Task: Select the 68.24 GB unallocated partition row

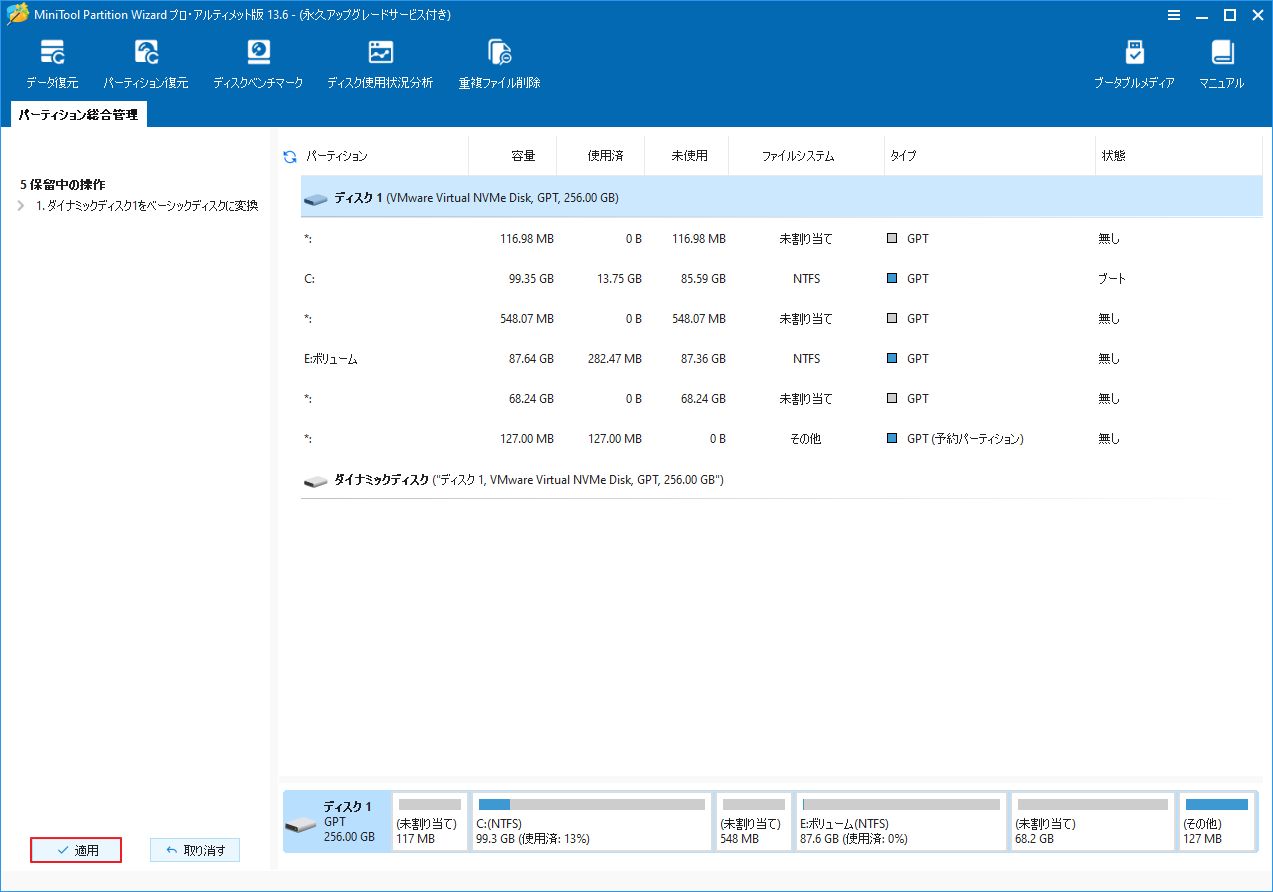Action: 781,399
